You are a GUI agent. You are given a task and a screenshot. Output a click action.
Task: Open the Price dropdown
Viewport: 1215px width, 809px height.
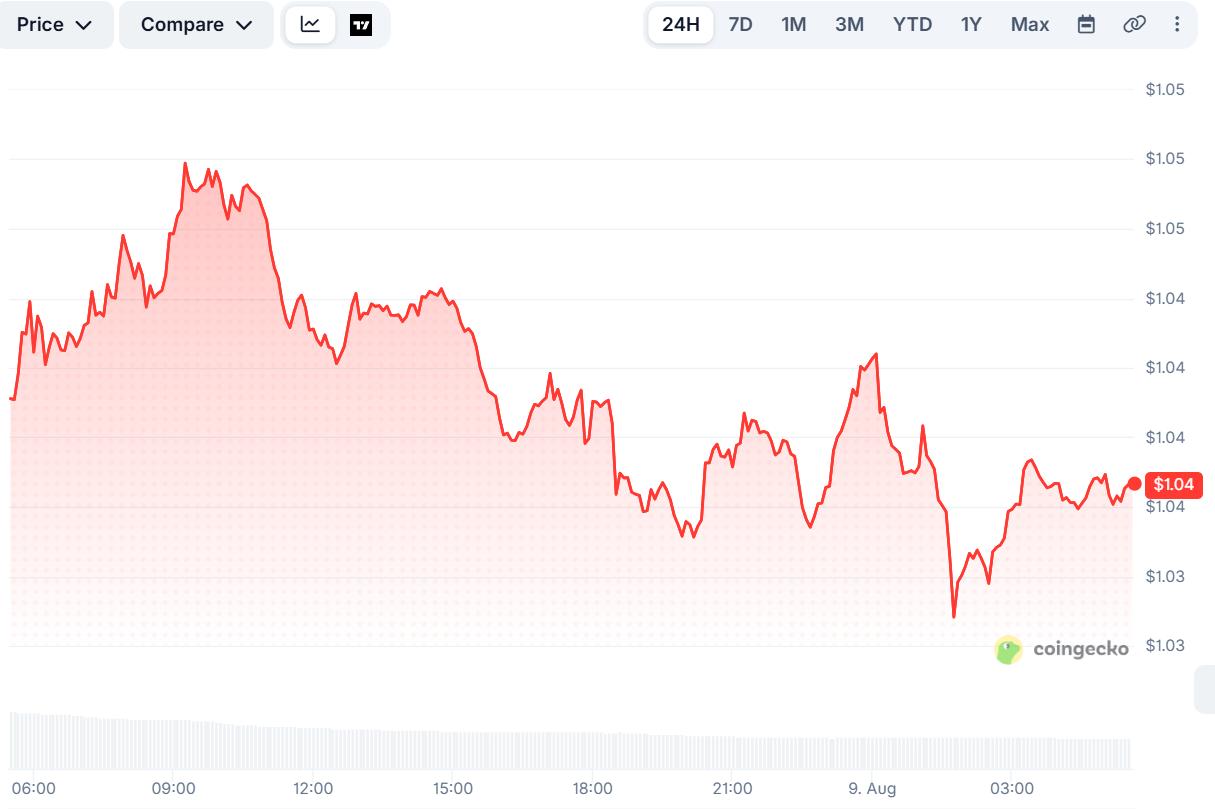(x=54, y=25)
